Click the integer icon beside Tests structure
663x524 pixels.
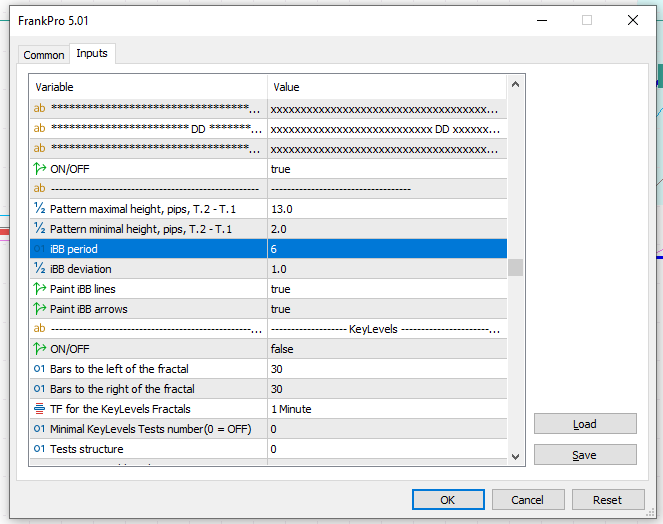tap(40, 449)
